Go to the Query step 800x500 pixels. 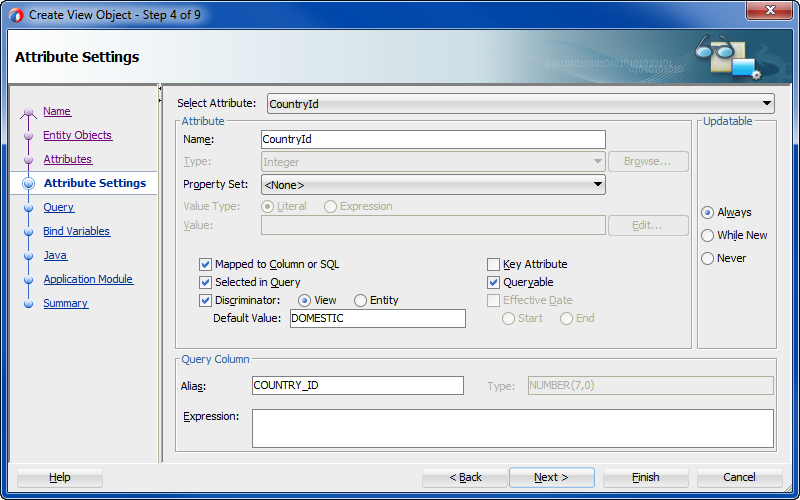[x=59, y=207]
